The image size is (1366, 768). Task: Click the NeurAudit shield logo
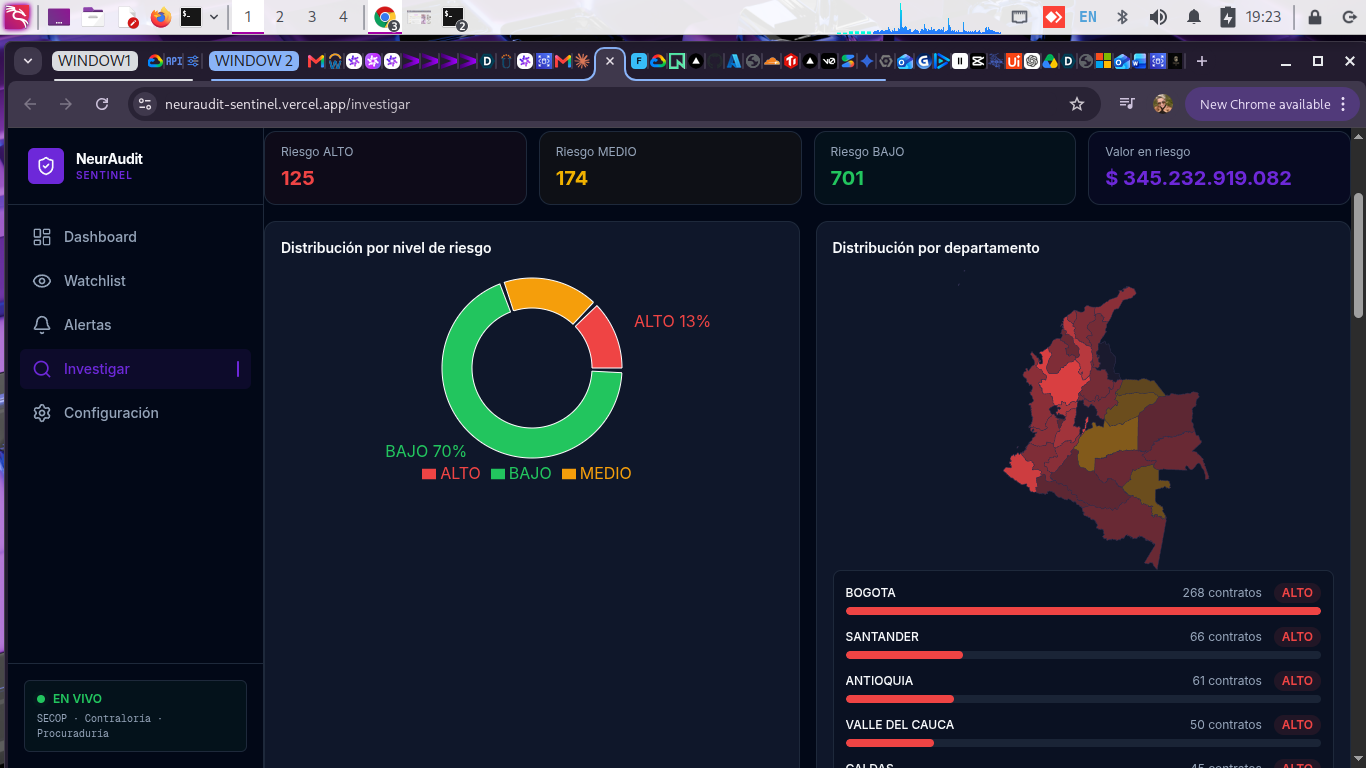[46, 166]
